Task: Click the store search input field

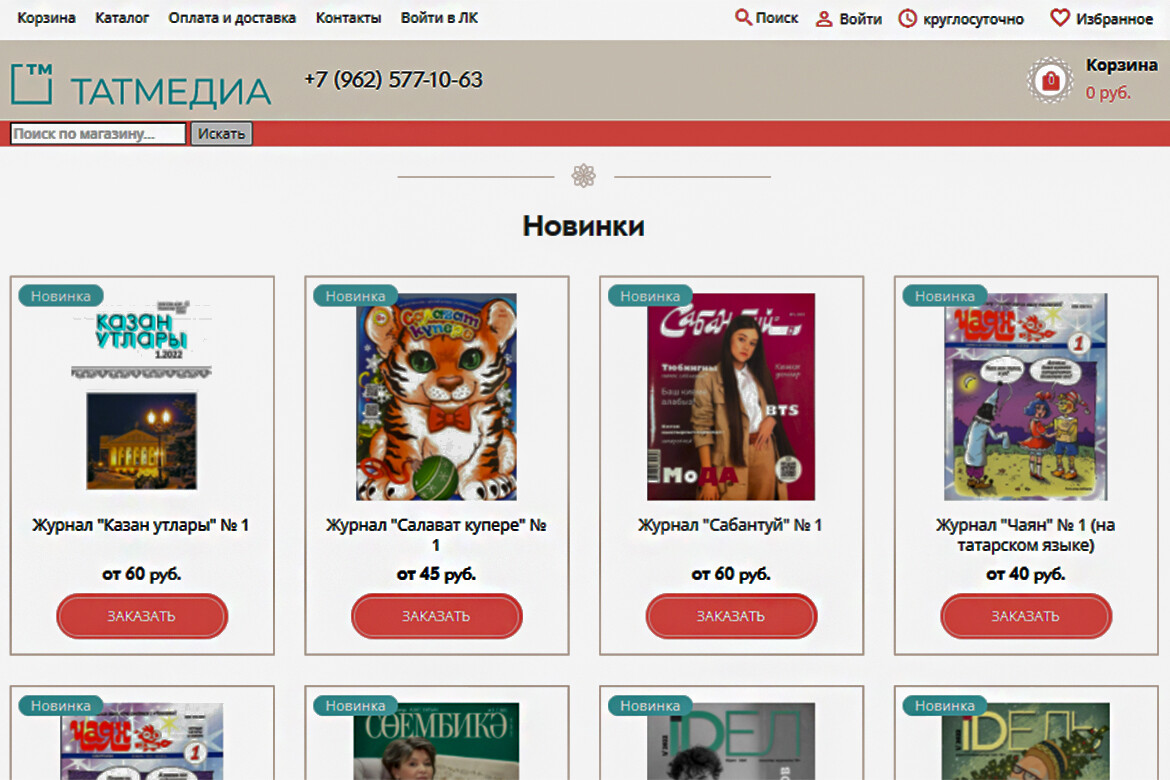Action: coord(98,134)
